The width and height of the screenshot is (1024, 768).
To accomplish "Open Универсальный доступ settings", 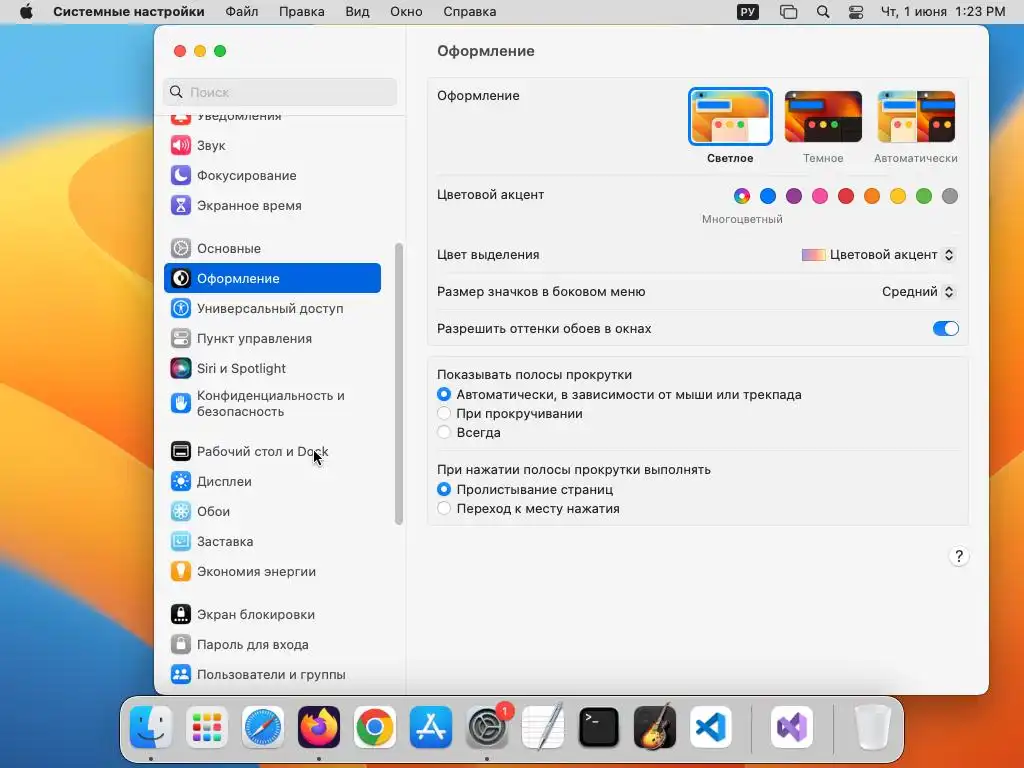I will [x=272, y=308].
